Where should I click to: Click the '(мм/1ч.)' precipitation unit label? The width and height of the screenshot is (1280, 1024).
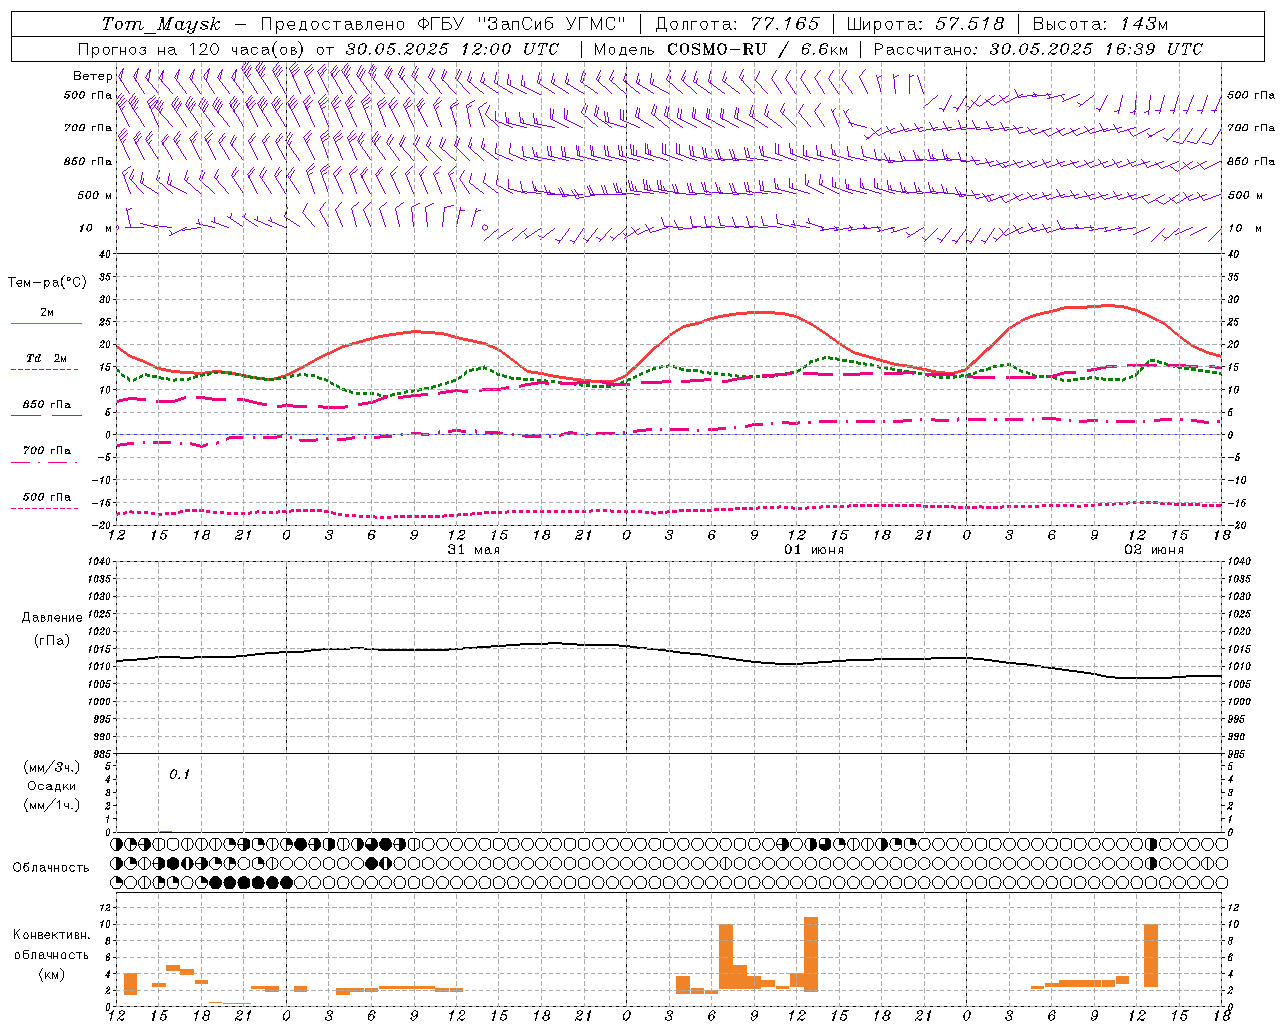click(51, 805)
